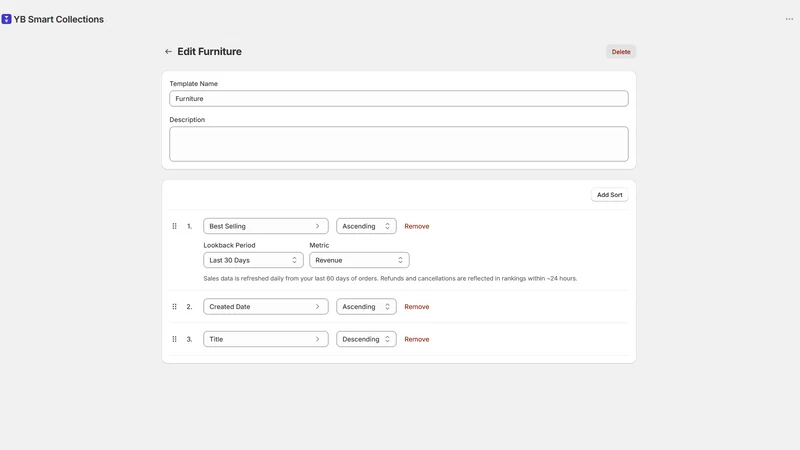800x450 pixels.
Task: Open the three-dot more options menu
Action: [789, 19]
